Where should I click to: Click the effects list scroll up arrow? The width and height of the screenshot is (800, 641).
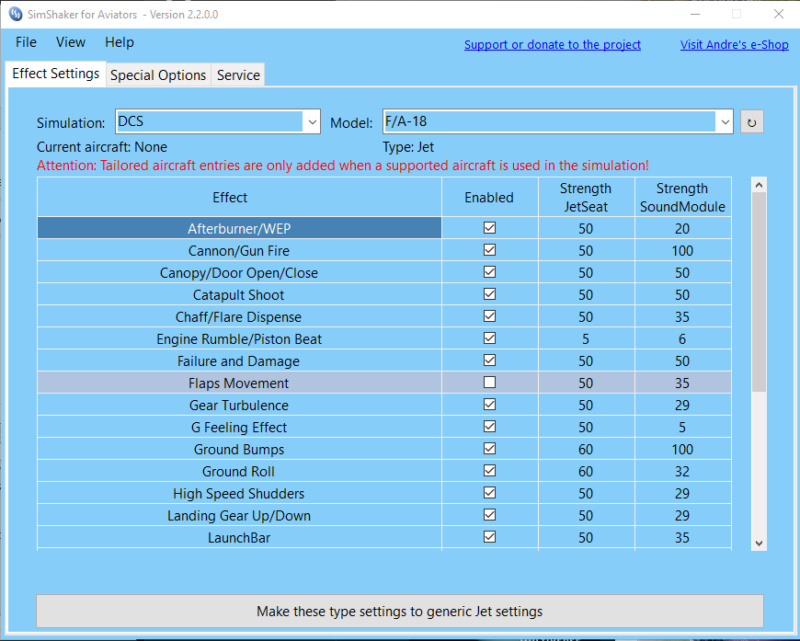click(759, 185)
